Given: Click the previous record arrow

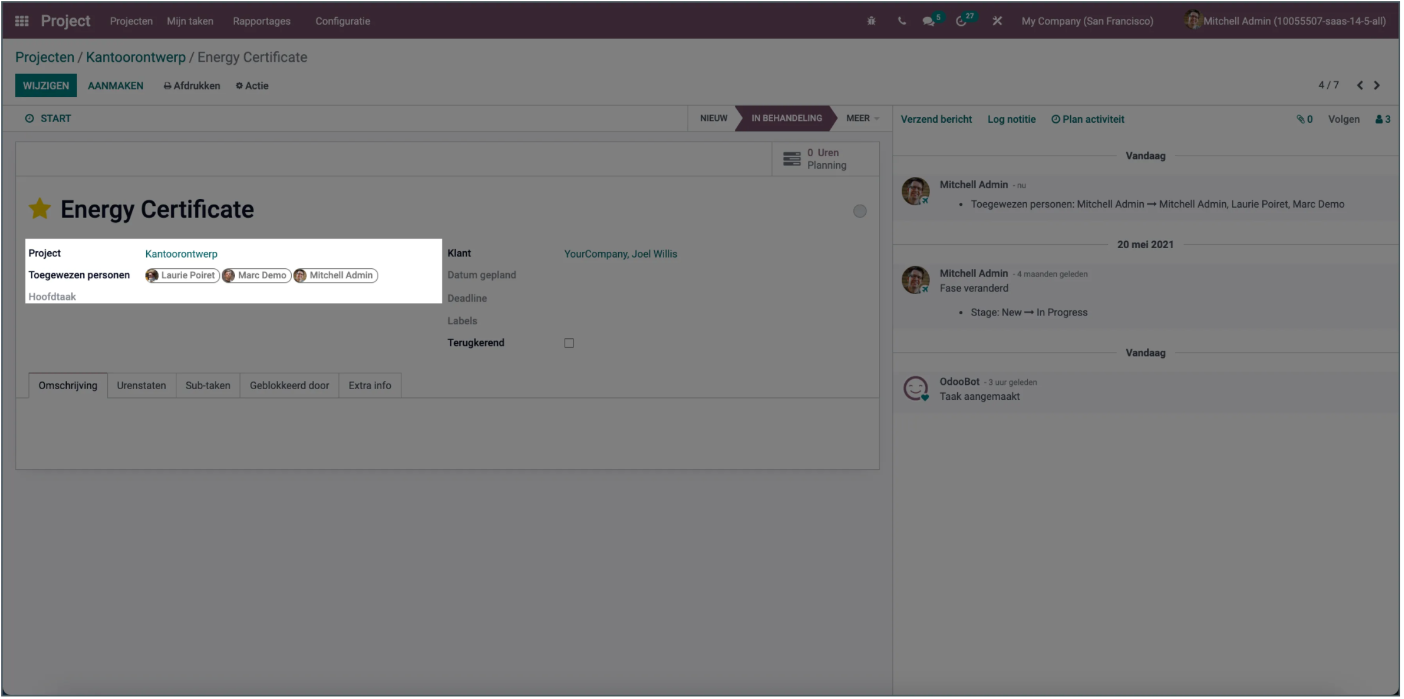Looking at the screenshot, I should point(1360,86).
